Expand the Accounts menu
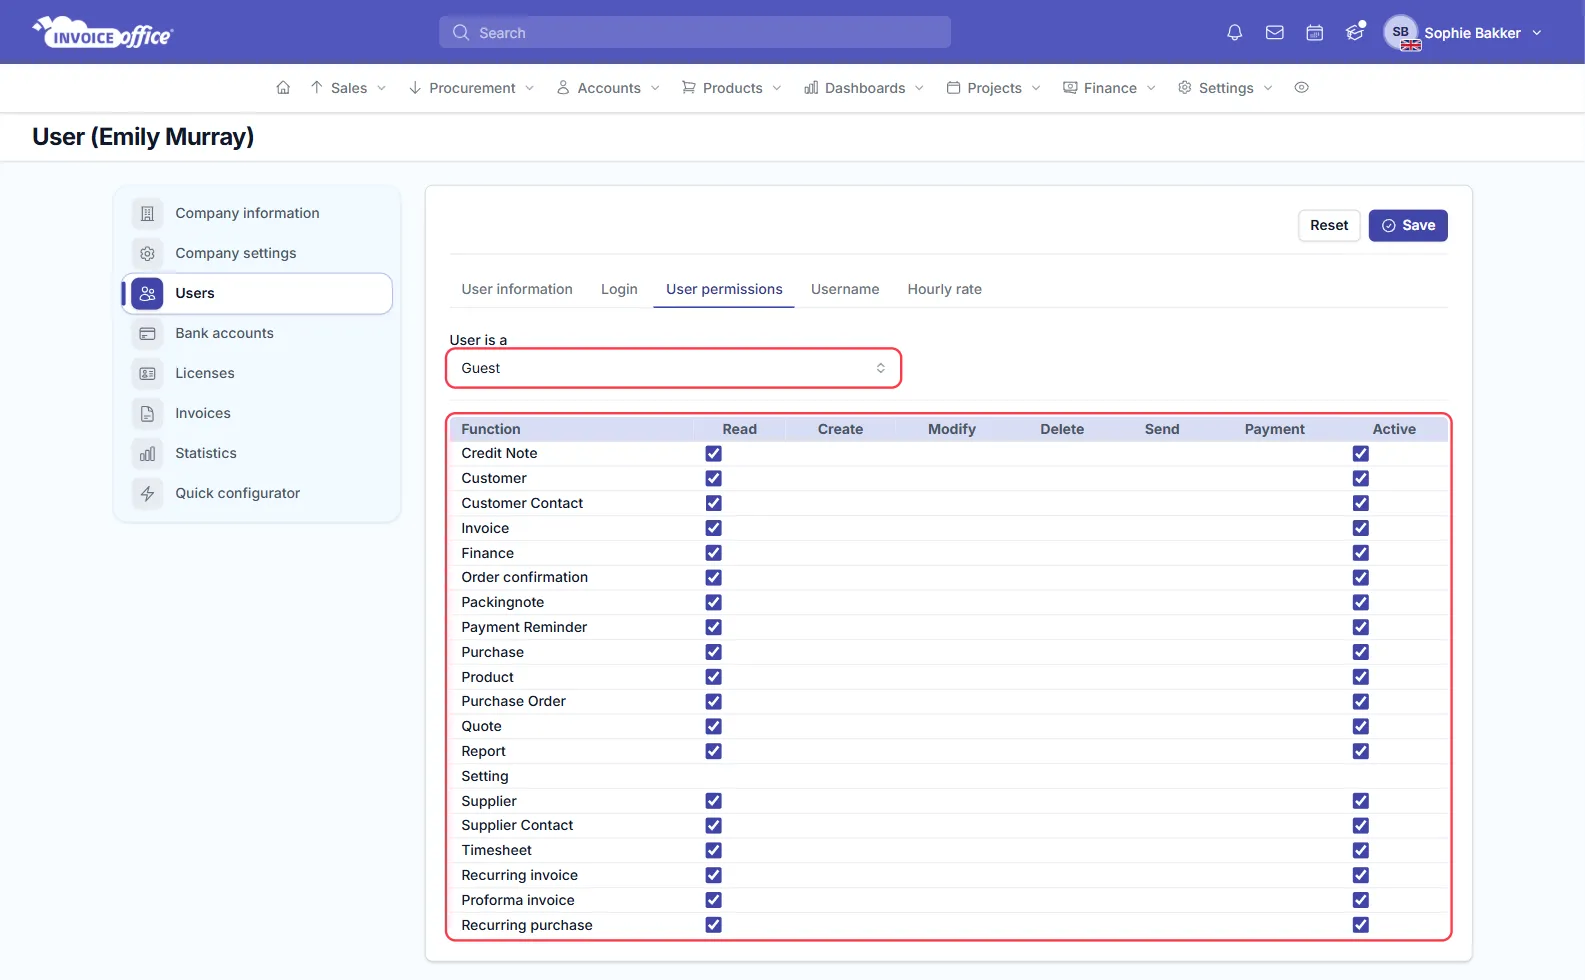 (609, 88)
